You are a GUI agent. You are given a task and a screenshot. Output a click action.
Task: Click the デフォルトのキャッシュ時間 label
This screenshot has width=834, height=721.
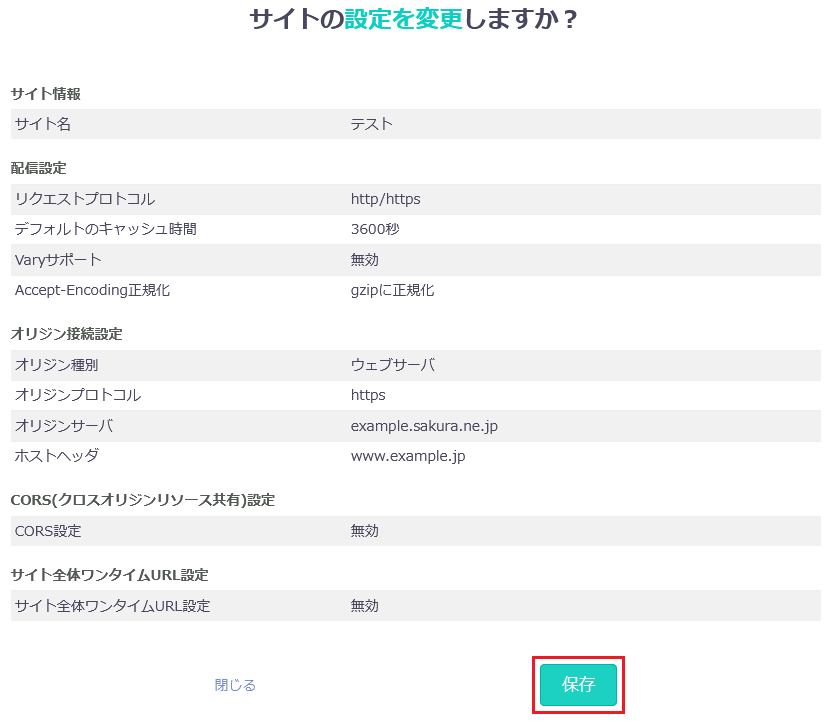click(106, 229)
